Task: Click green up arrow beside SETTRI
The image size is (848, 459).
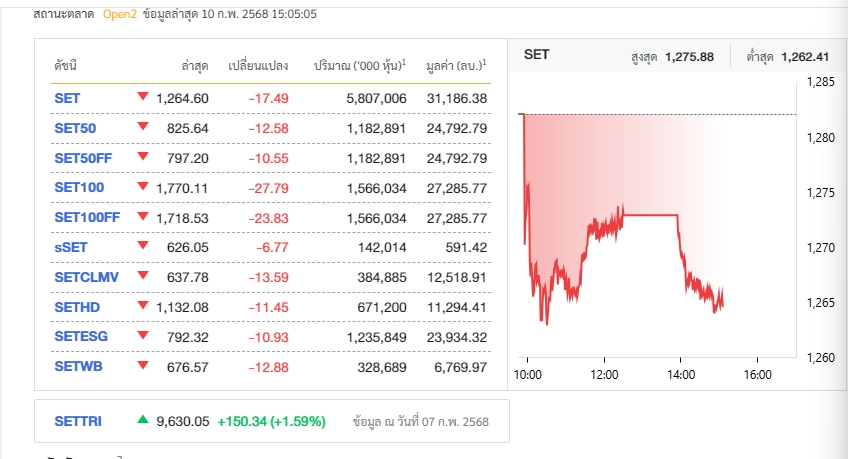Action: point(143,420)
